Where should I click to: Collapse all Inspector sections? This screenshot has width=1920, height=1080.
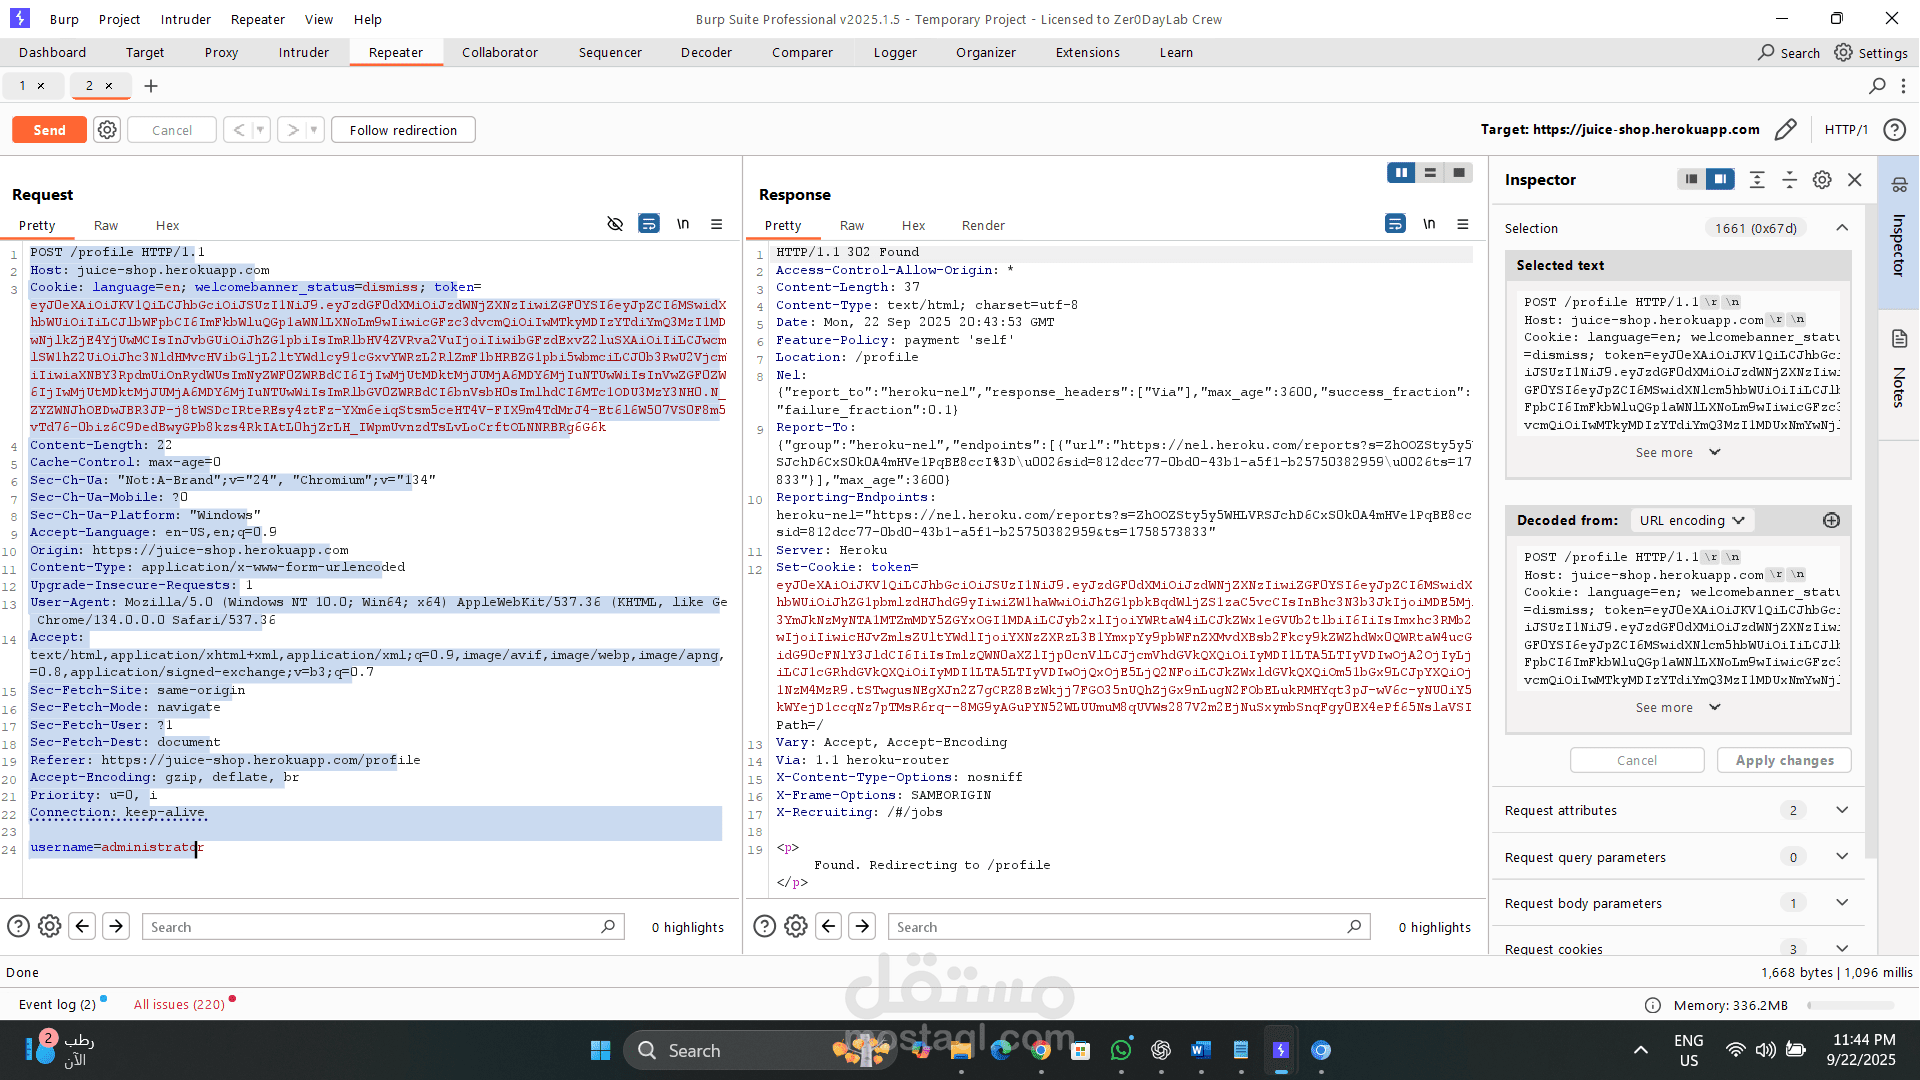point(1790,179)
